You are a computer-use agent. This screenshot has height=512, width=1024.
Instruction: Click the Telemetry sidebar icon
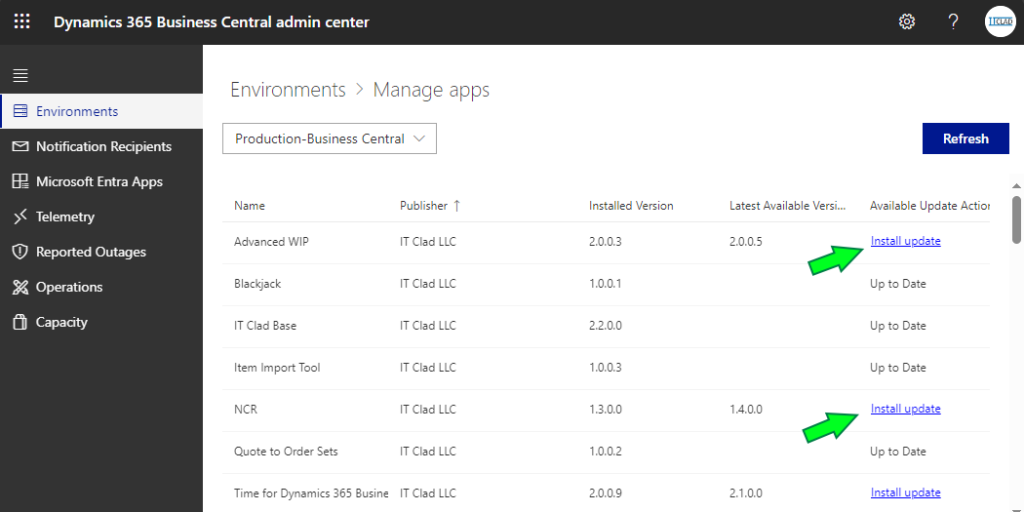point(20,217)
